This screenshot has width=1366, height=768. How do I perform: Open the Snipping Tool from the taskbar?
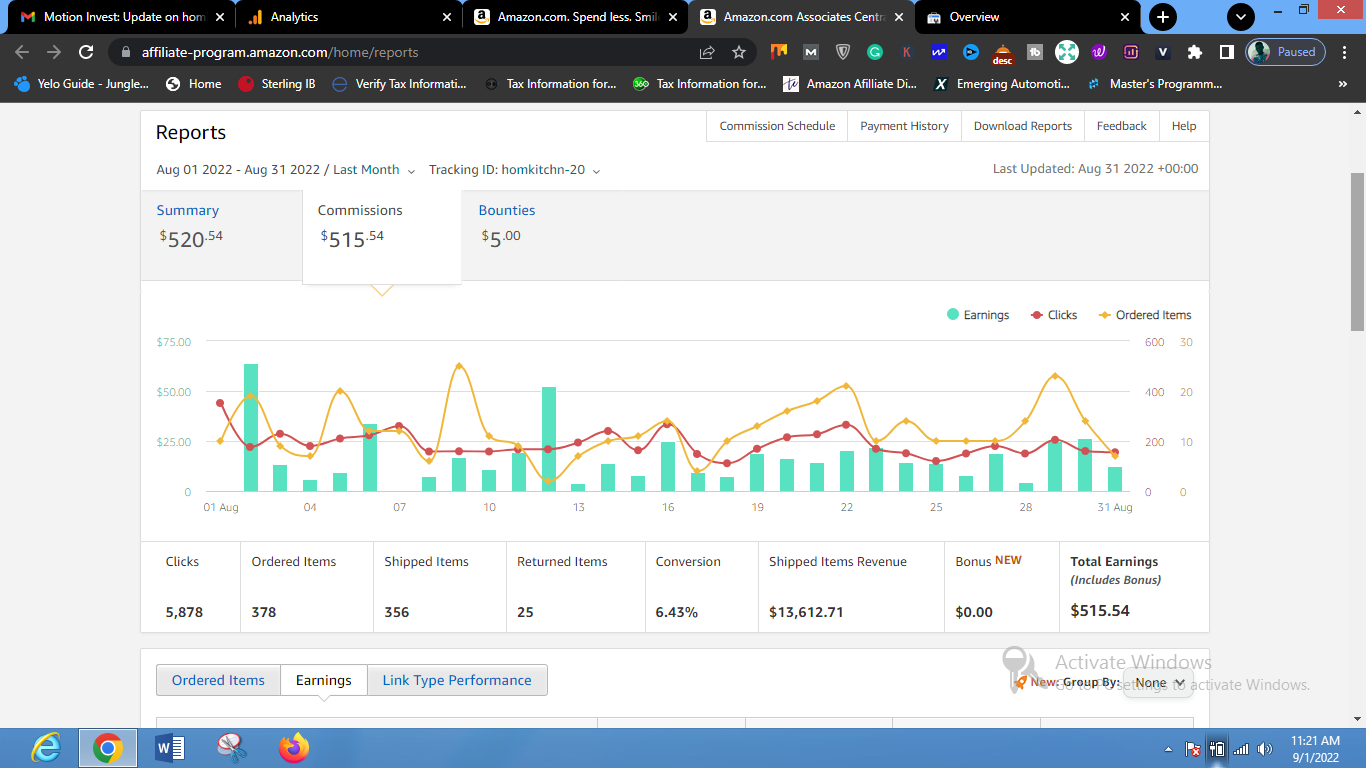[232, 748]
